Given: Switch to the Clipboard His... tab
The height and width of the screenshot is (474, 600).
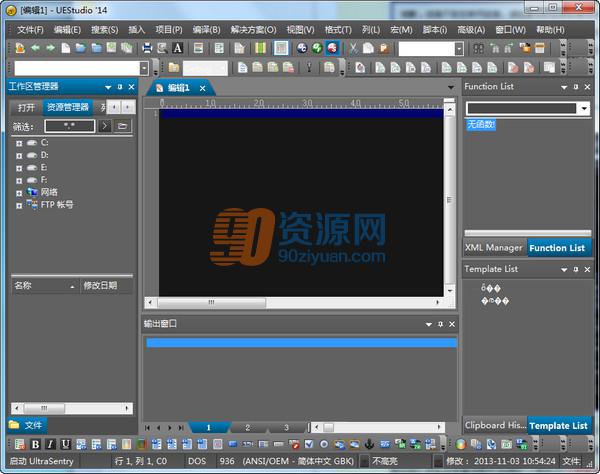Looking at the screenshot, I should [495, 425].
